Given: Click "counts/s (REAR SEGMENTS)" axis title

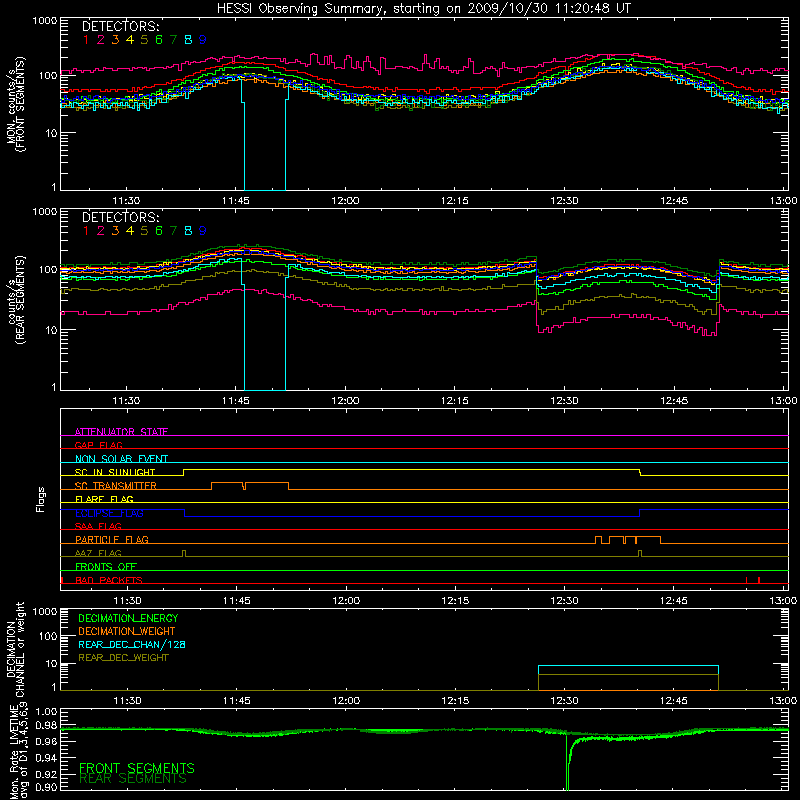Looking at the screenshot, I should point(16,300).
